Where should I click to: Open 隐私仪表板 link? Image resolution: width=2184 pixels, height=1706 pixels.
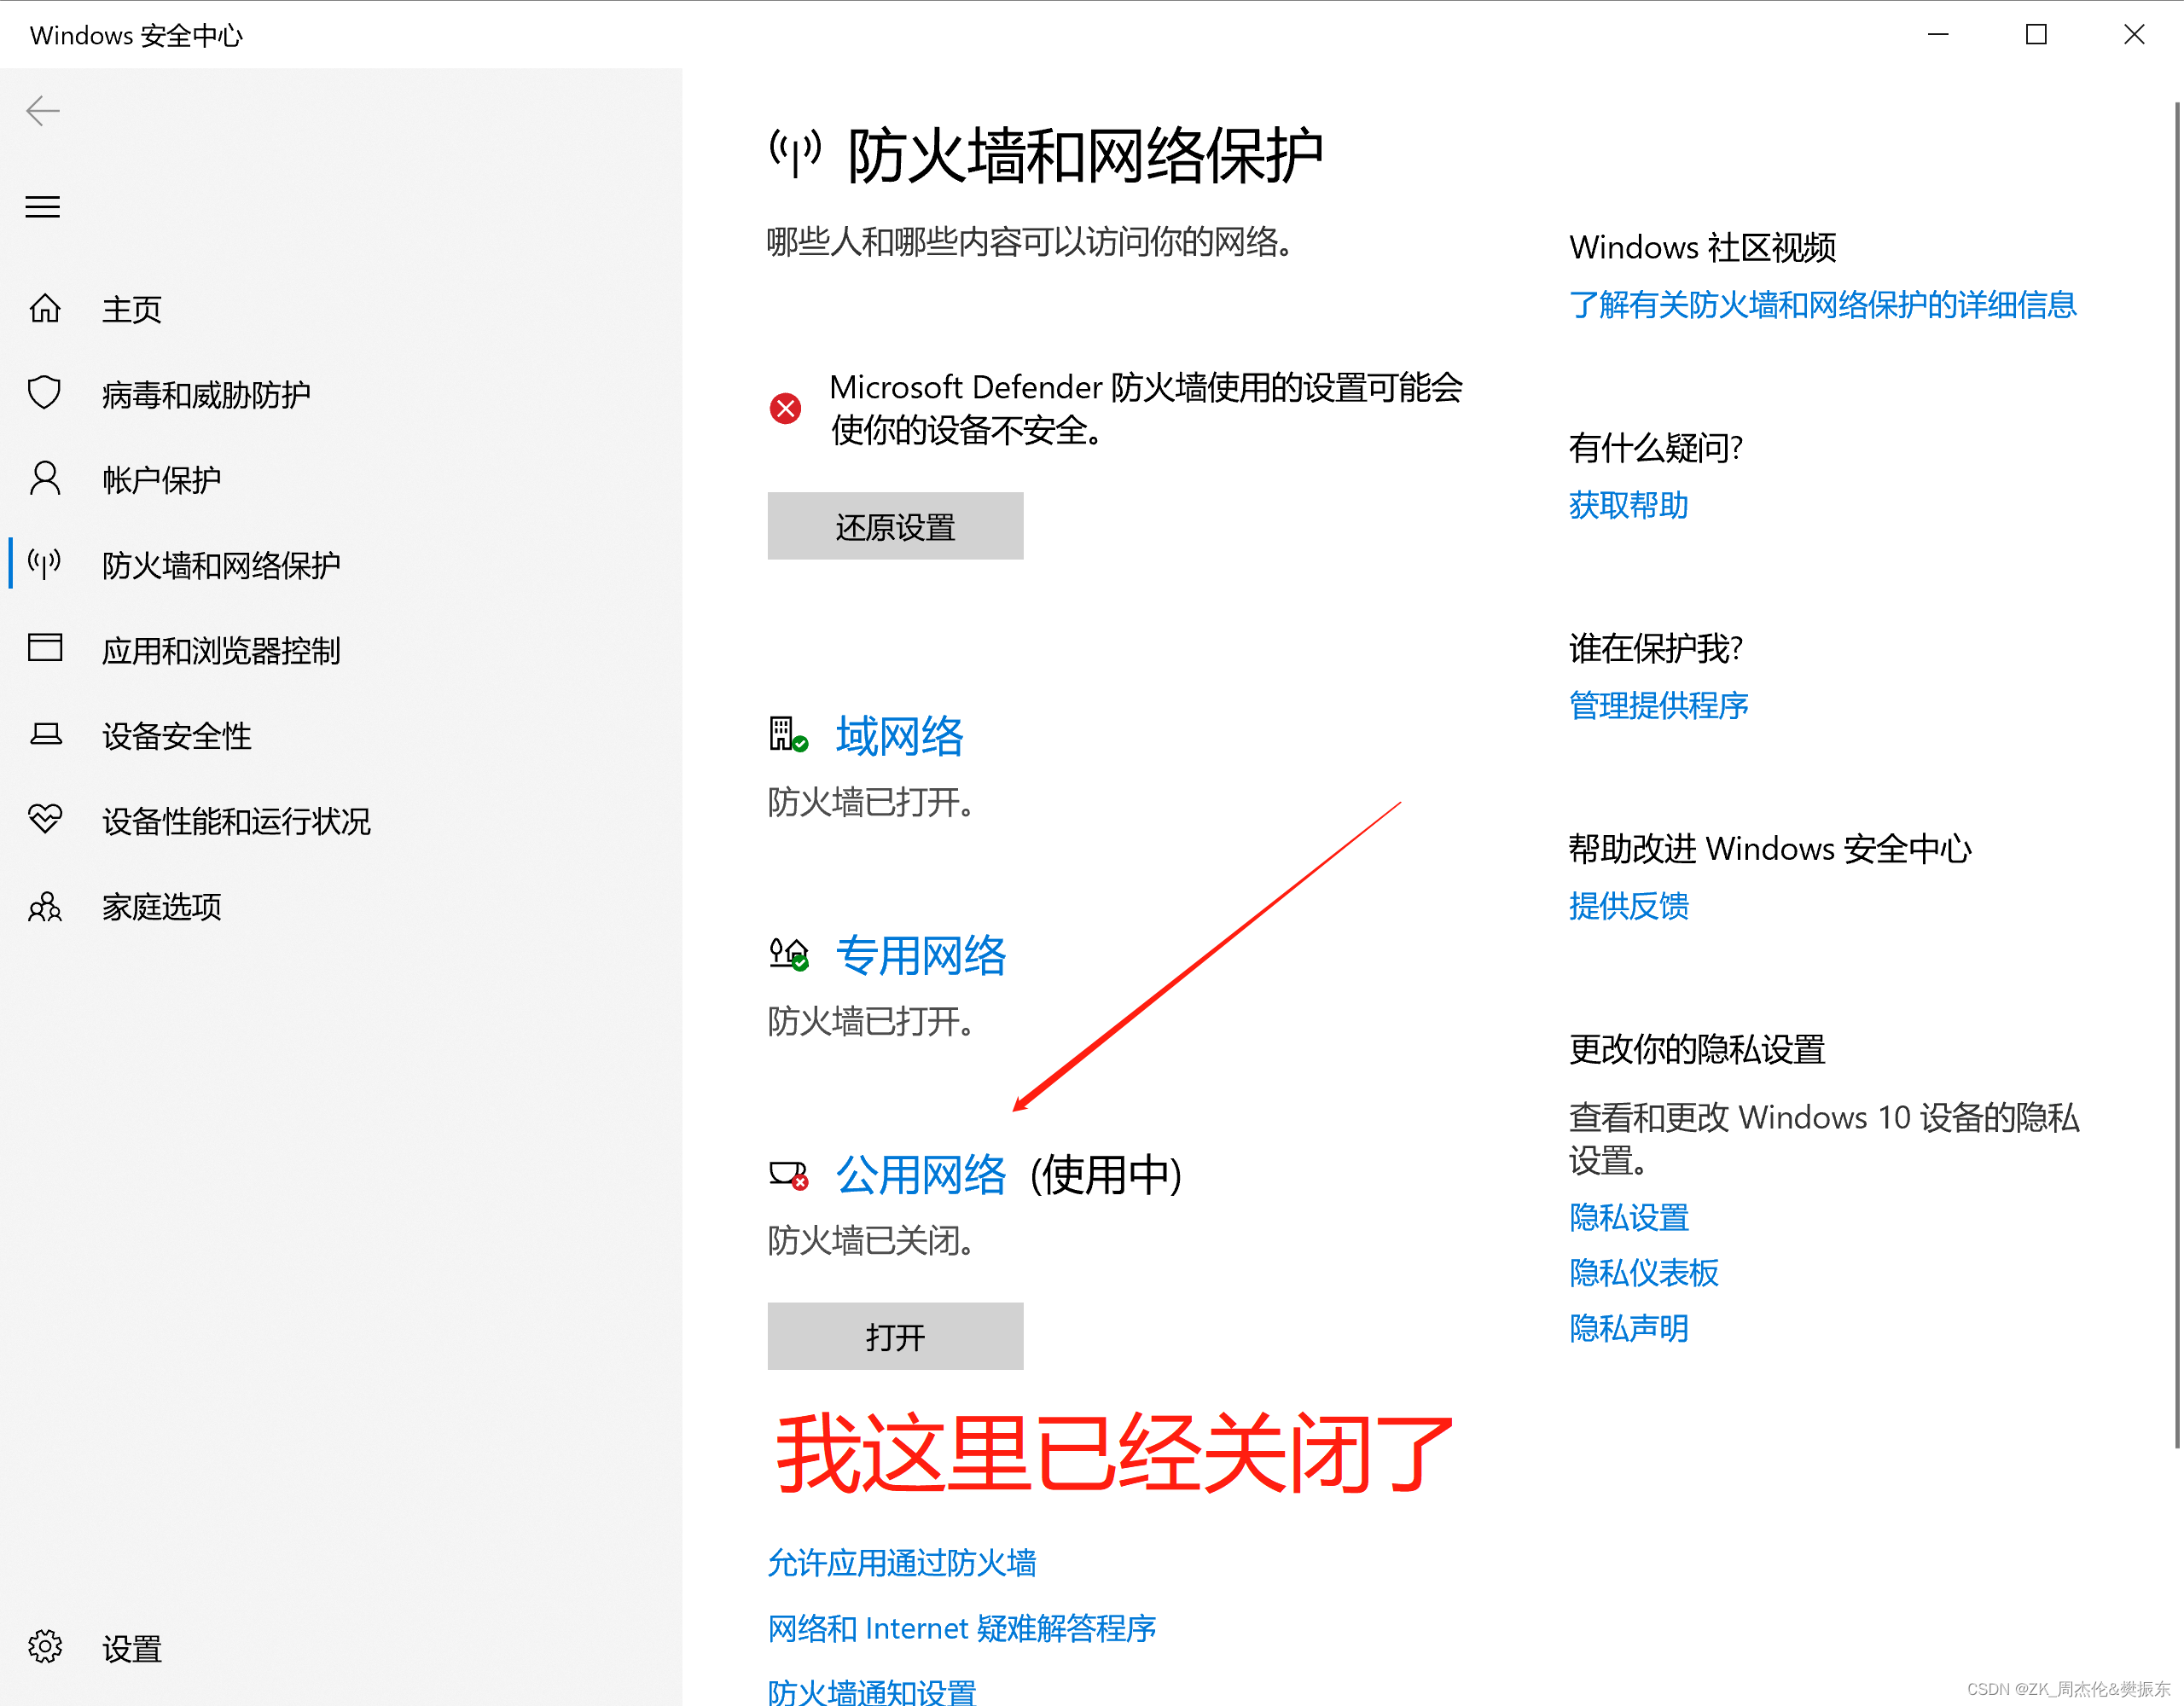pos(1643,1272)
